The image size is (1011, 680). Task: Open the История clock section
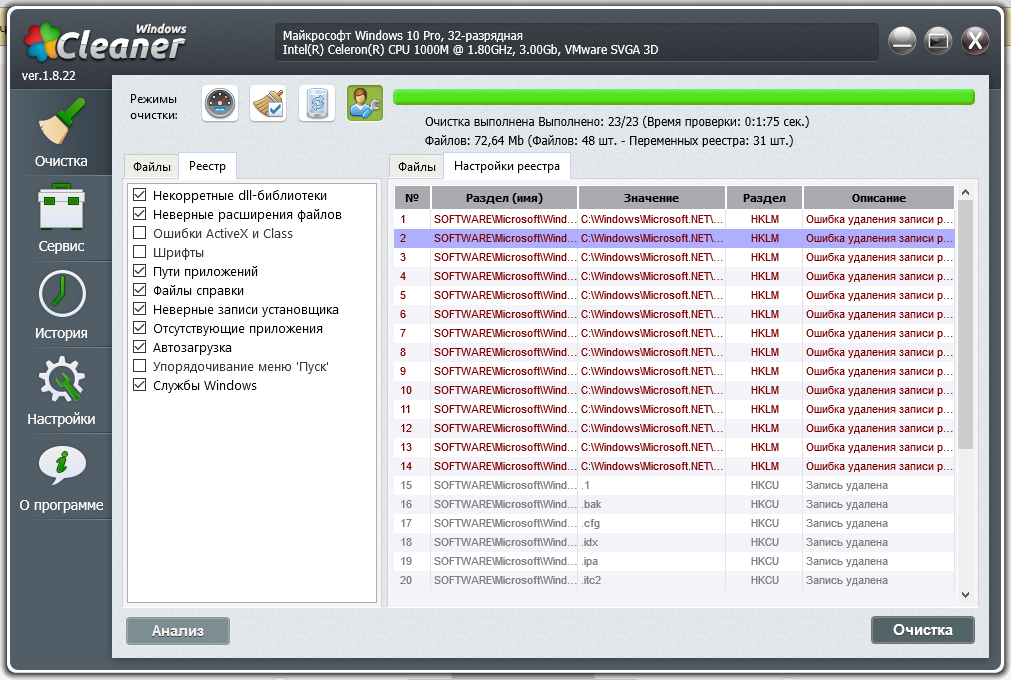click(61, 306)
